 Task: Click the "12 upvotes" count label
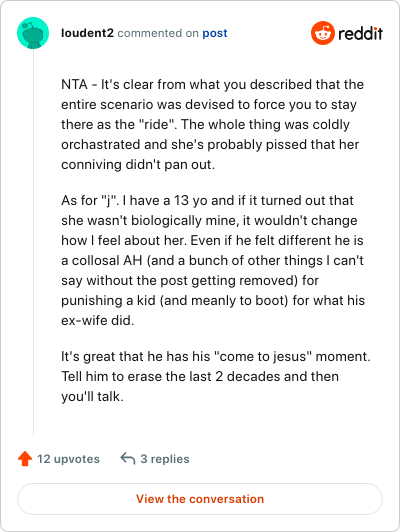[x=68, y=459]
